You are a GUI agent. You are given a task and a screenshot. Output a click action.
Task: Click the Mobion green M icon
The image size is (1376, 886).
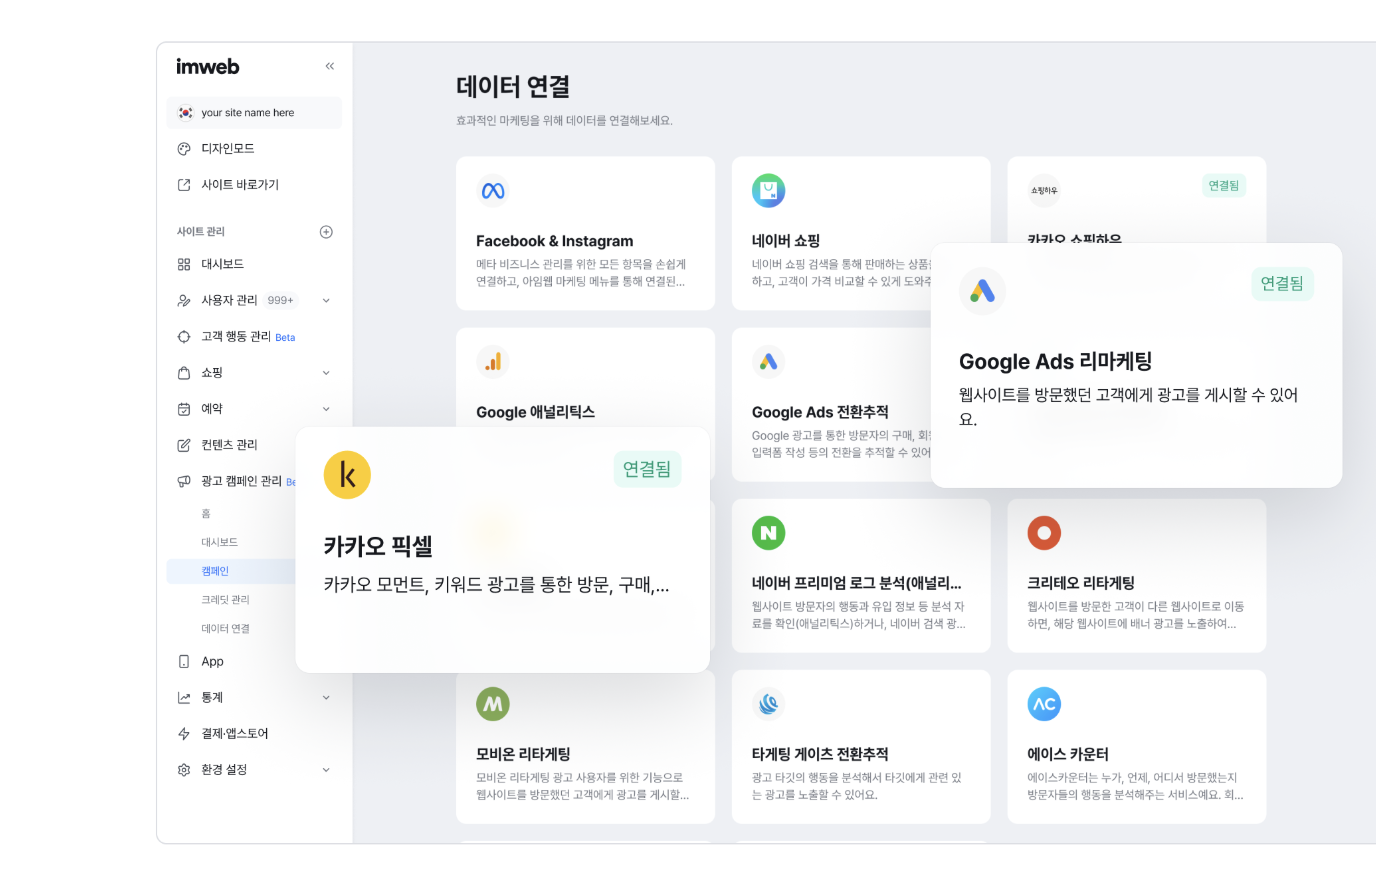coord(493,704)
